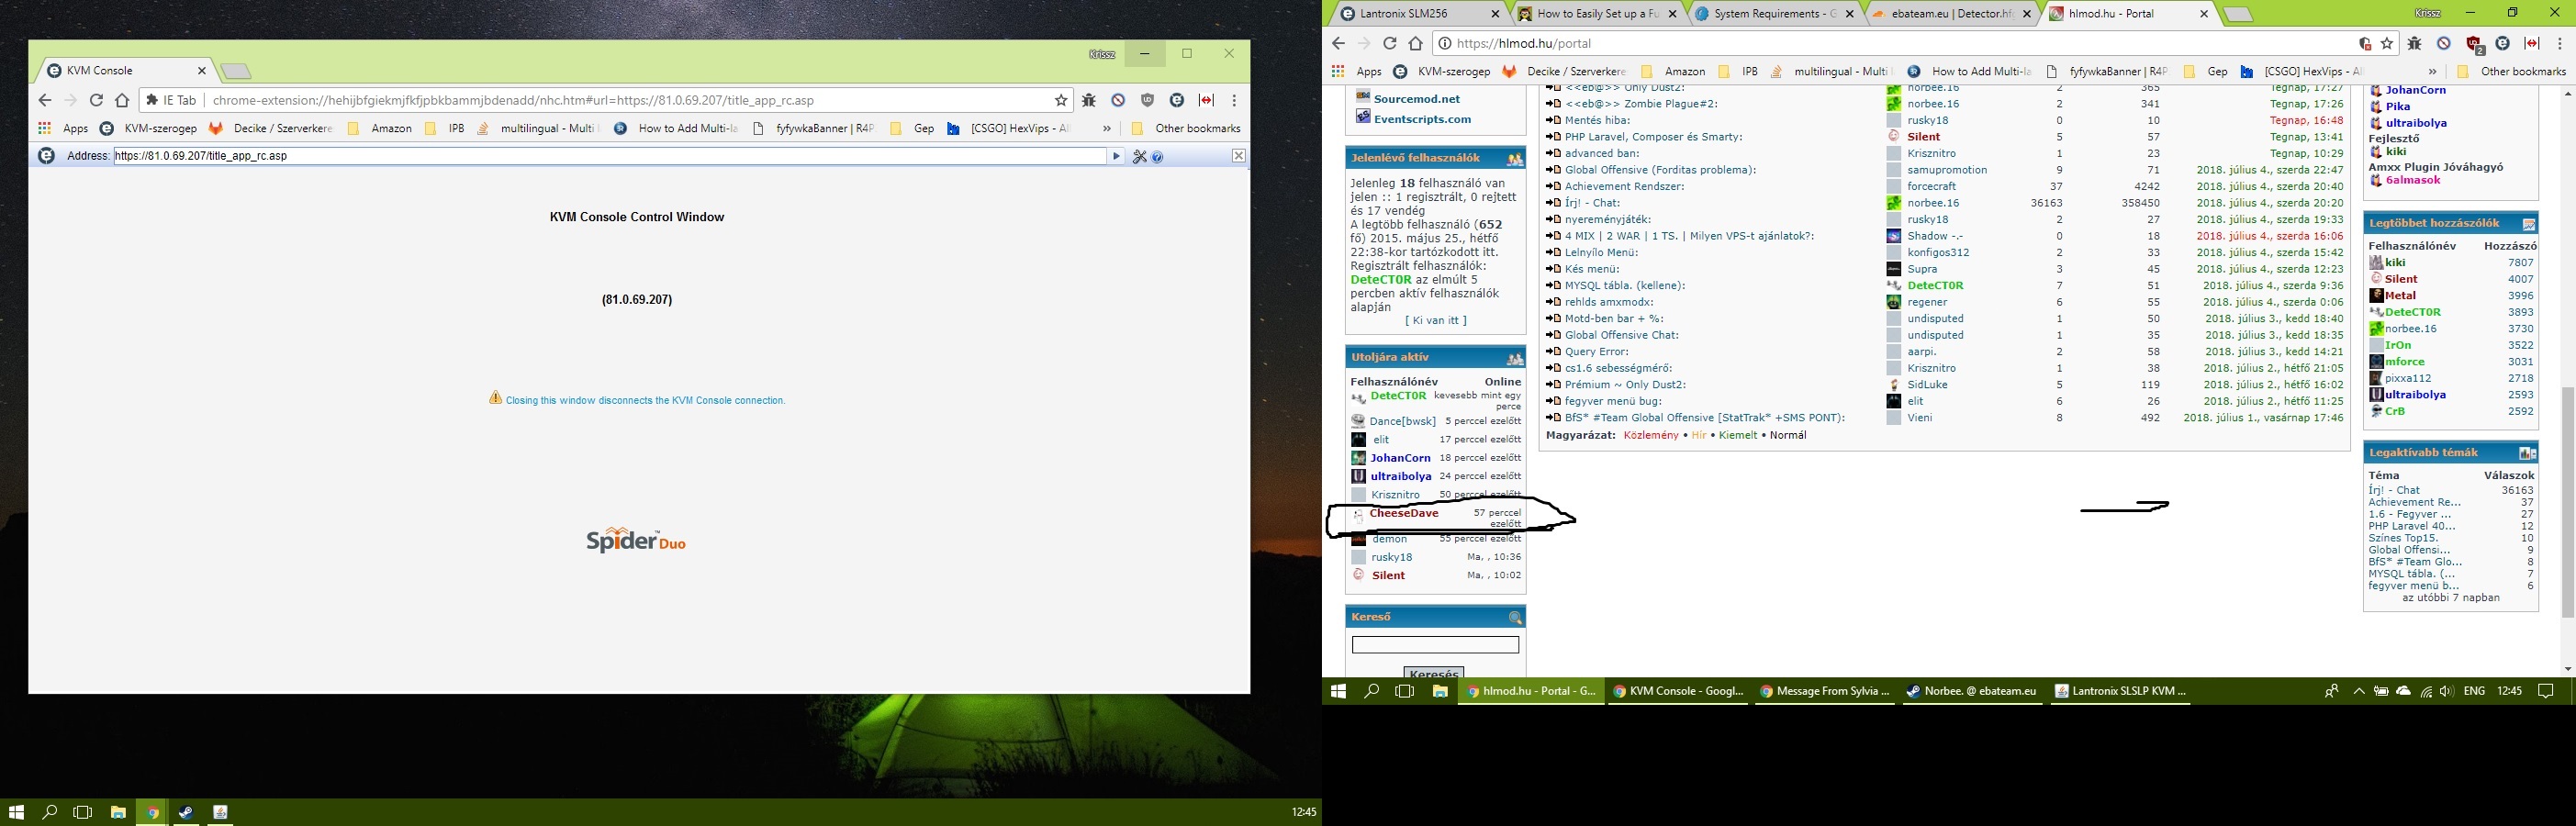Open Steam icon in bottom taskbar
Viewport: 2576px width, 826px height.
click(x=186, y=812)
